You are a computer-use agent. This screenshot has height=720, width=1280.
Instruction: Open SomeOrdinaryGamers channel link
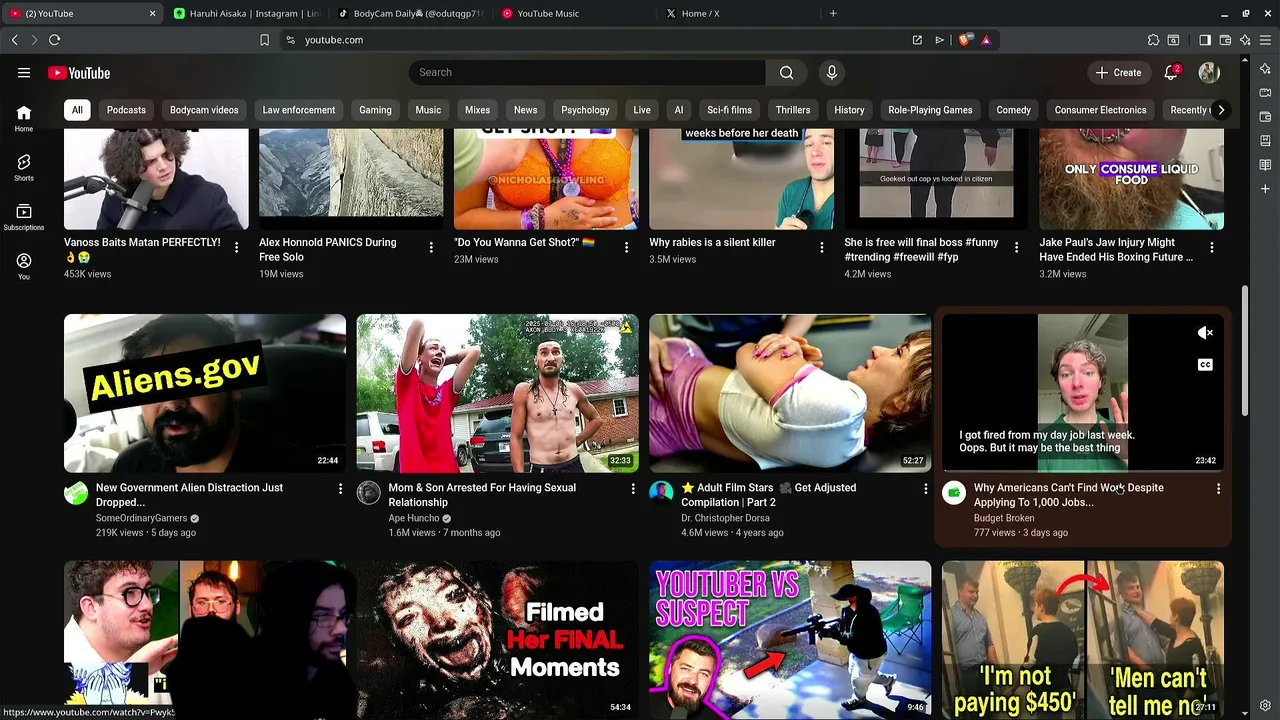tap(141, 518)
